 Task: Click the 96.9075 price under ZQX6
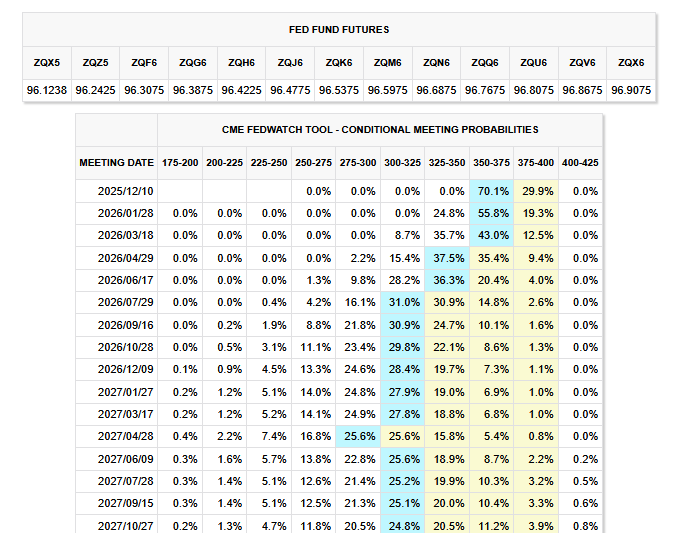coord(630,90)
